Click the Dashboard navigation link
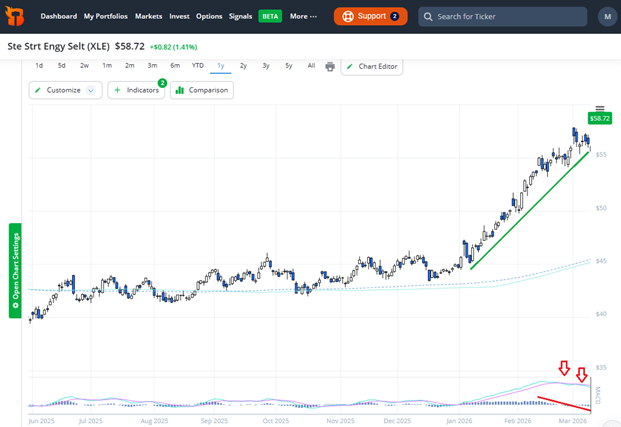This screenshot has width=621, height=427. [58, 16]
